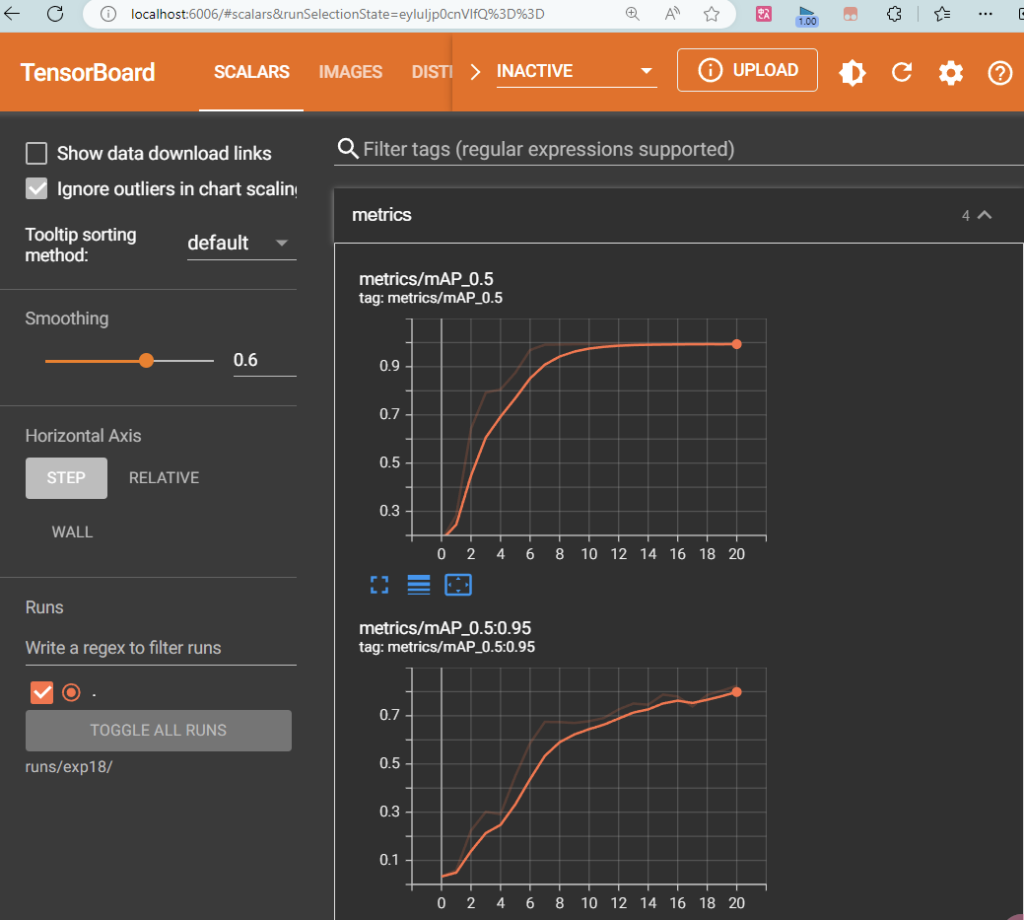Image resolution: width=1024 pixels, height=920 pixels.
Task: Toggle the run checkbox under Runs
Action: click(x=41, y=692)
